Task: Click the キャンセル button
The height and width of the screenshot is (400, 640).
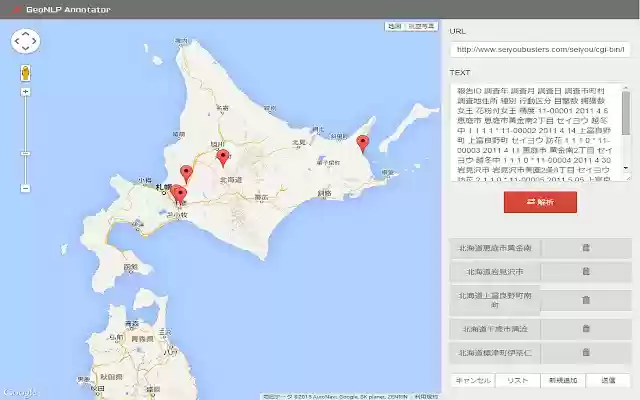Action: point(473,380)
